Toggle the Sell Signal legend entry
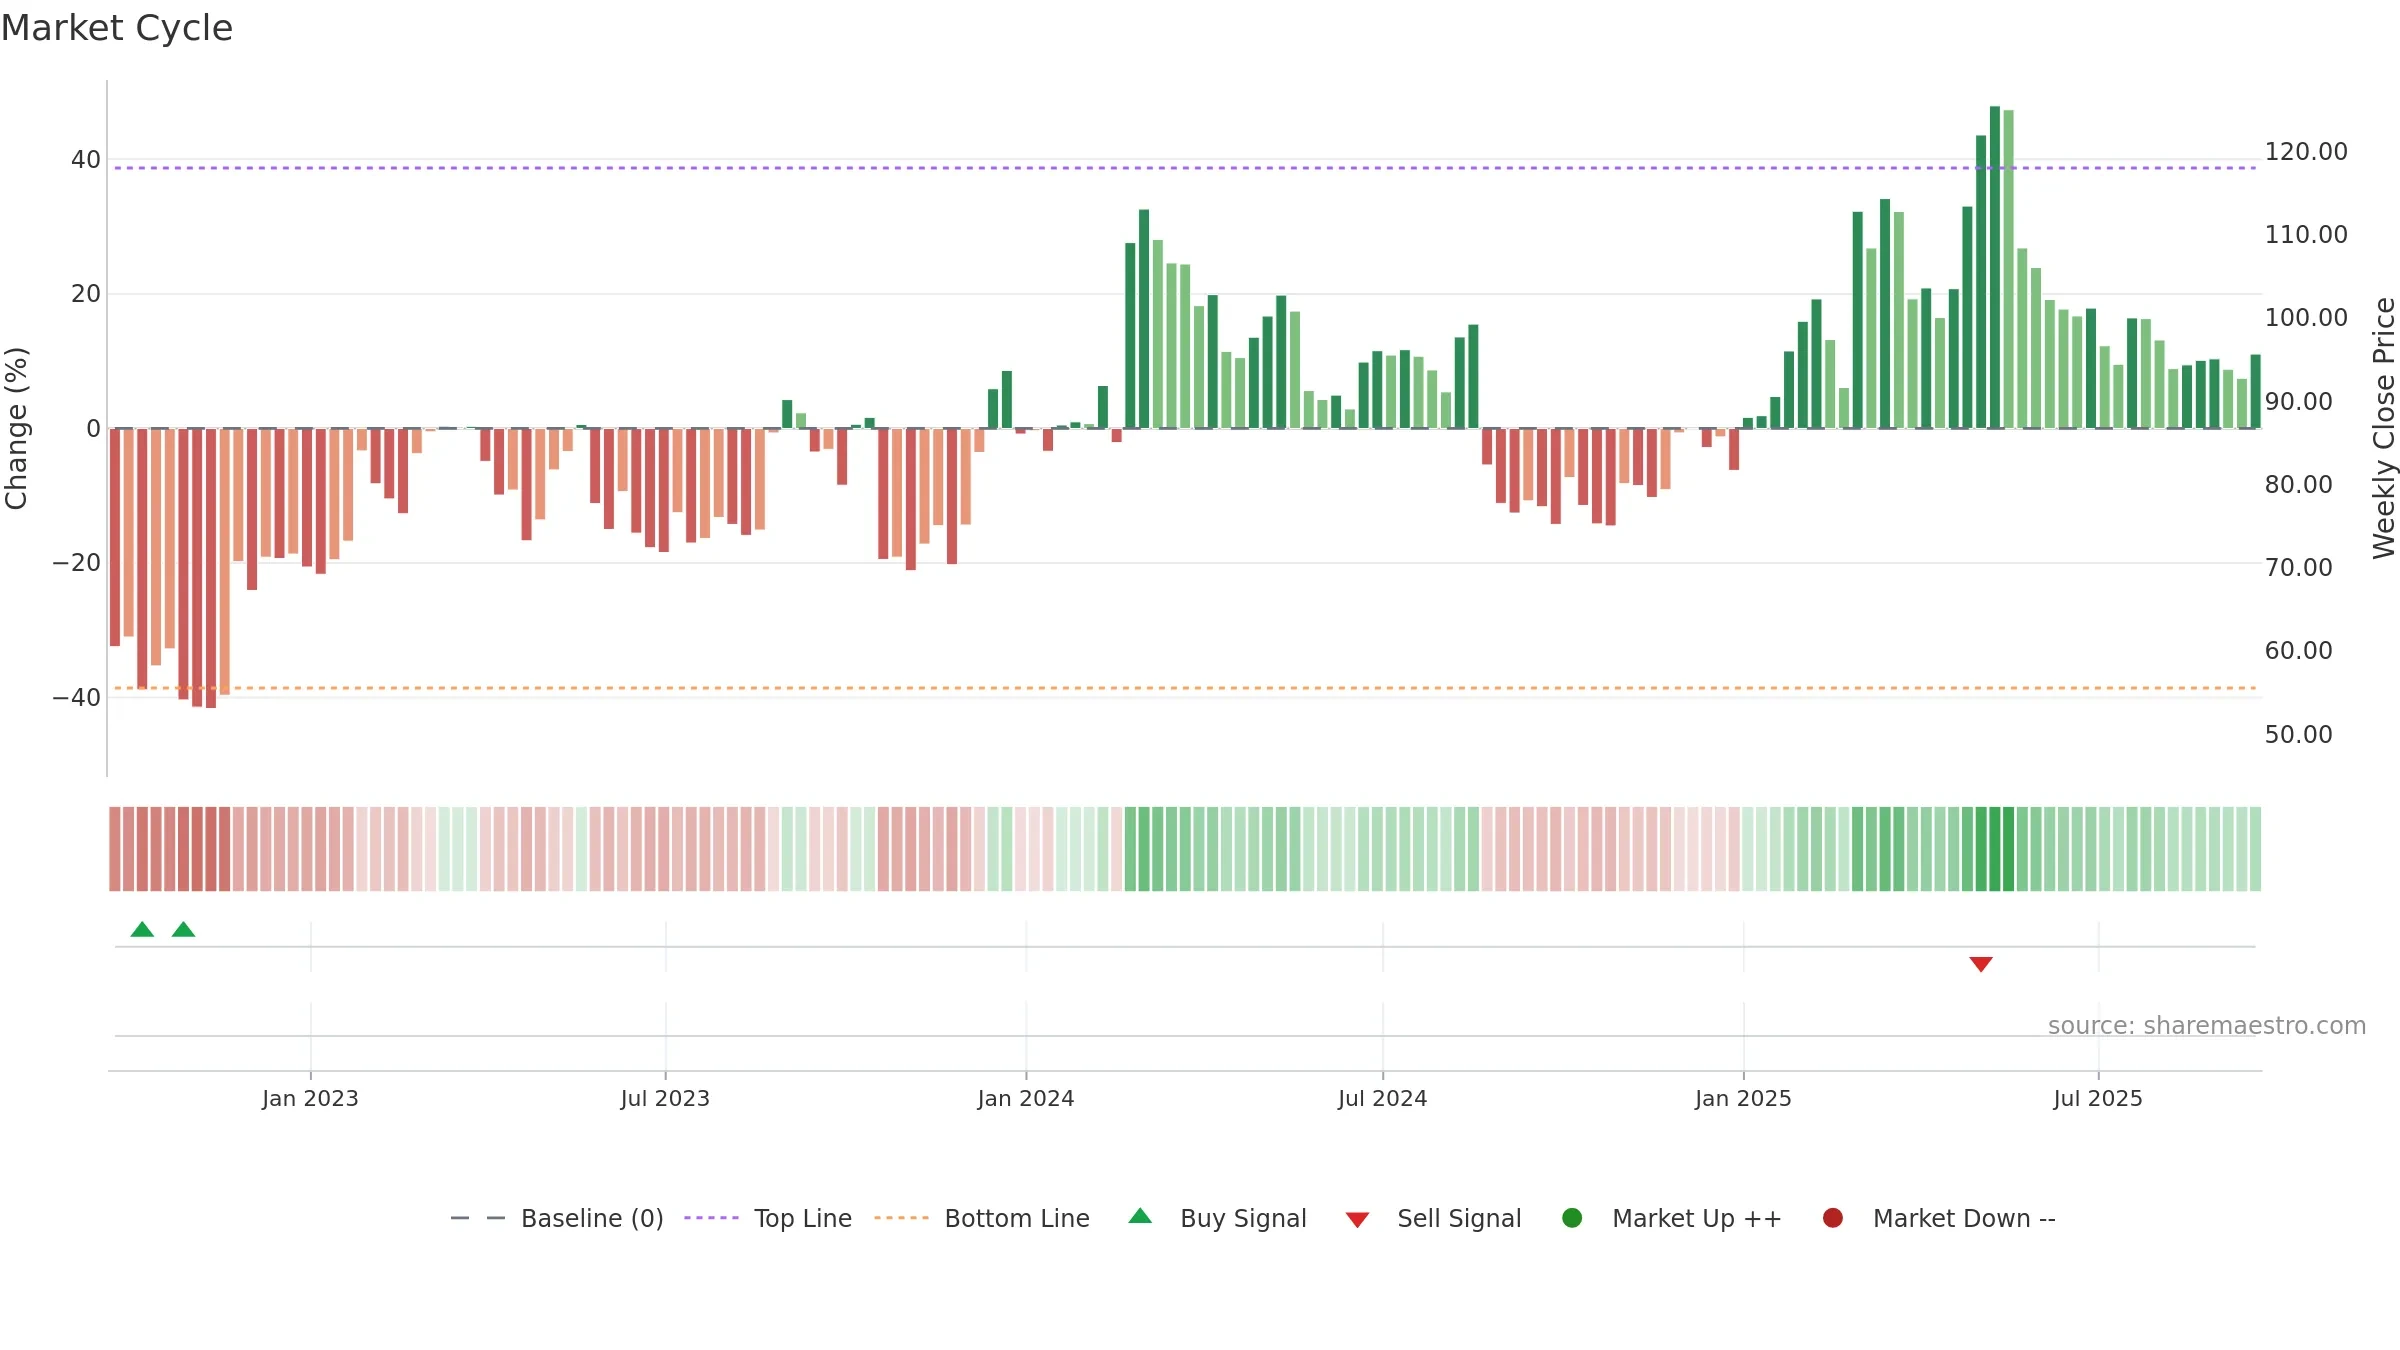 coord(1433,1218)
